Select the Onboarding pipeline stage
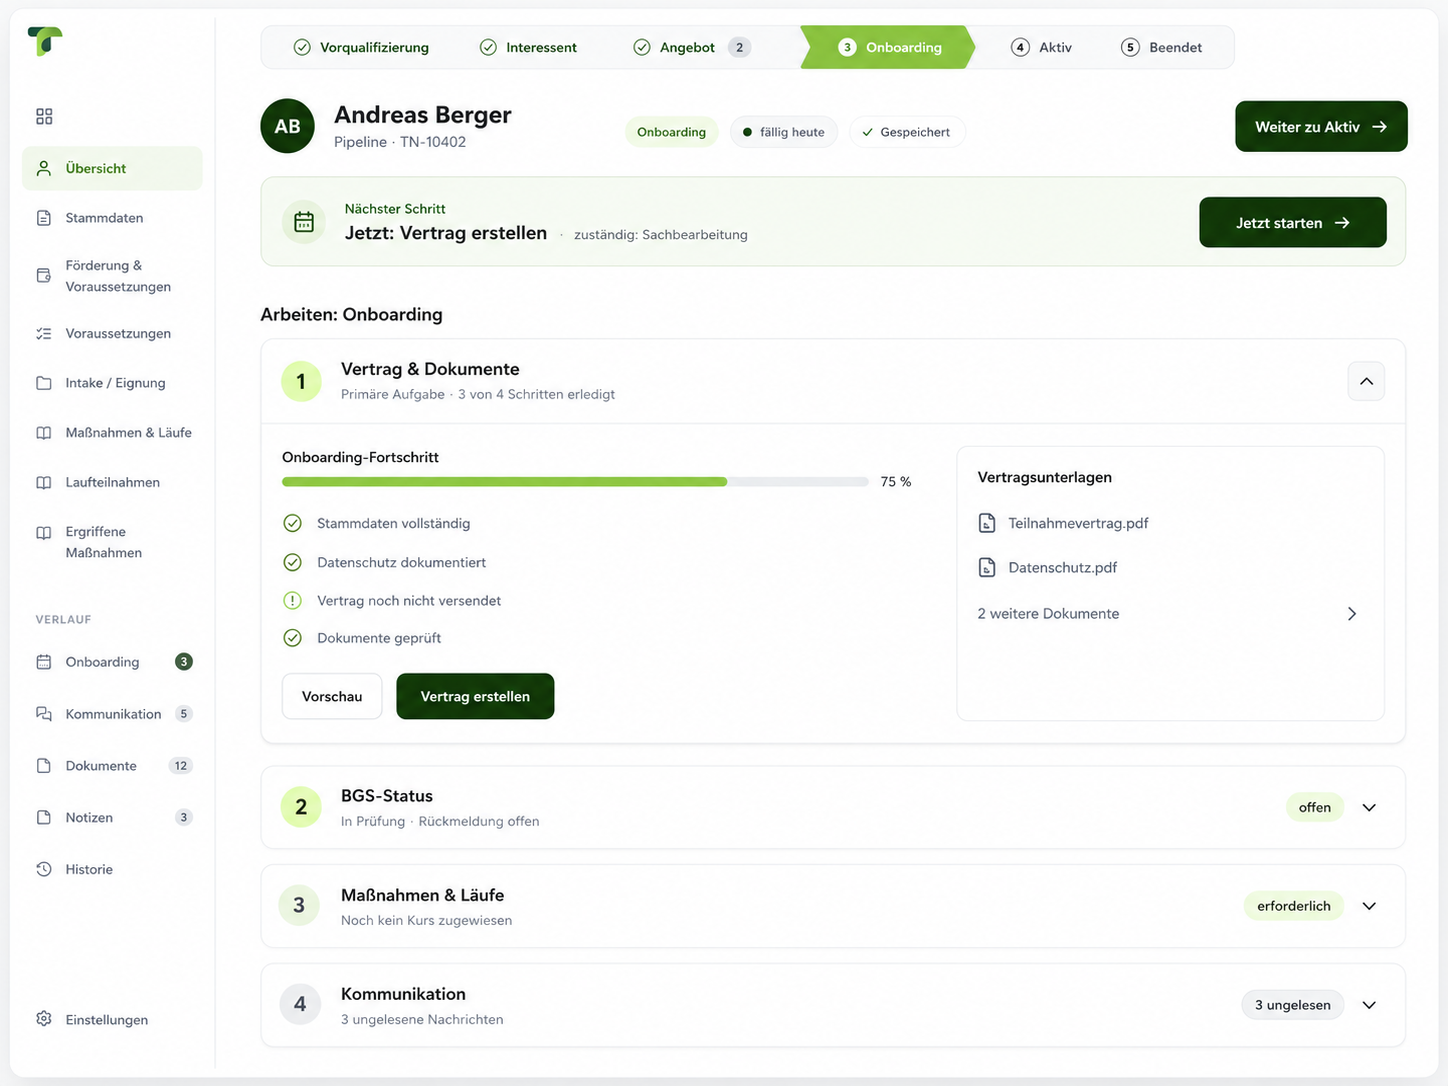This screenshot has width=1448, height=1086. pos(888,47)
